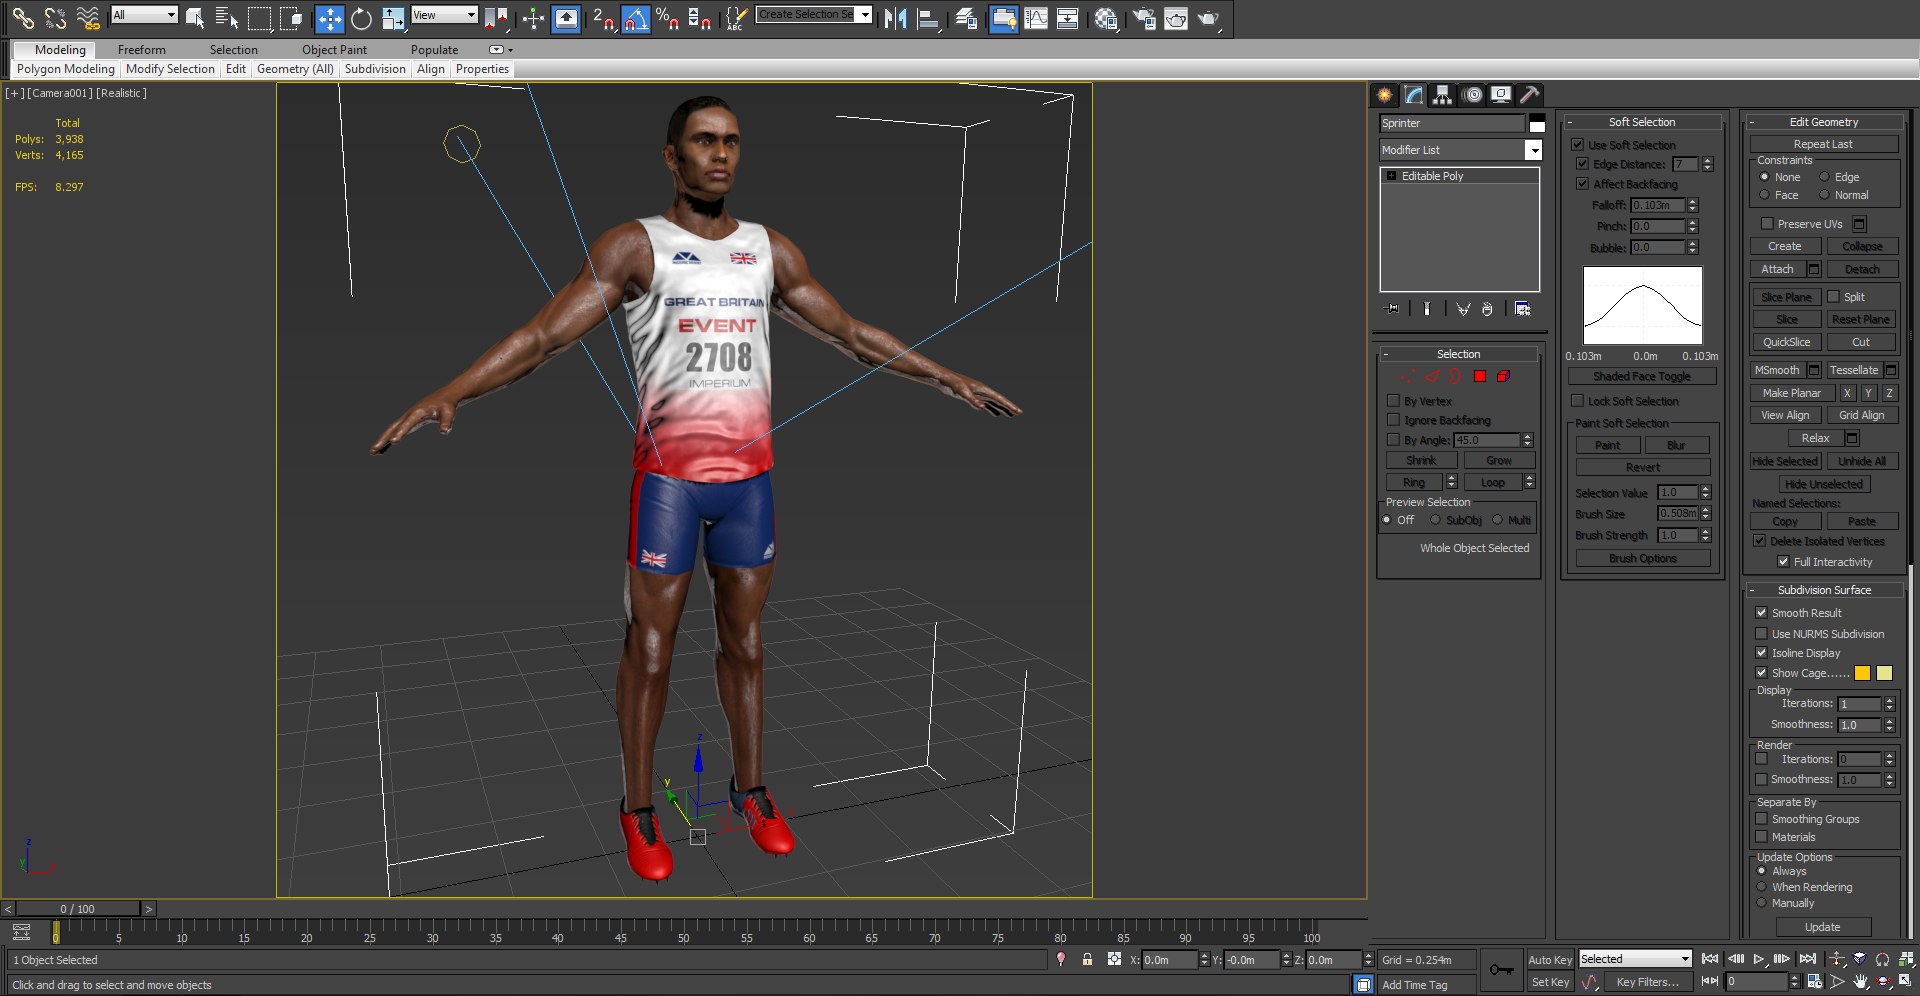Open the Hierarchy command panel tab

click(x=1442, y=94)
